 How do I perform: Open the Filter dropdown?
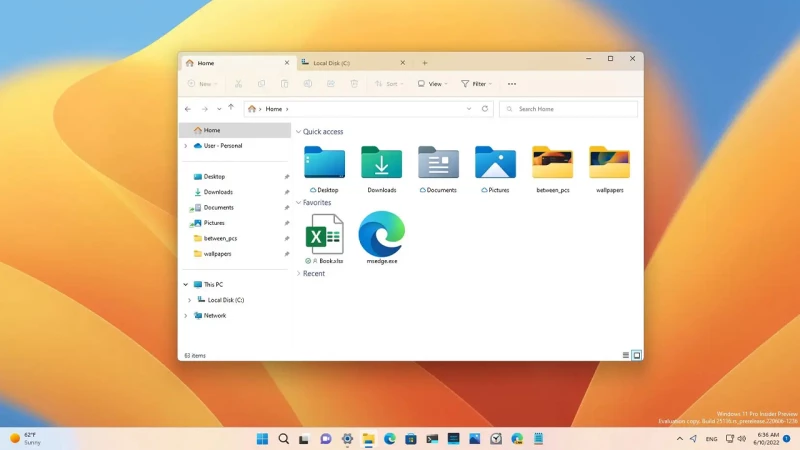[x=477, y=84]
